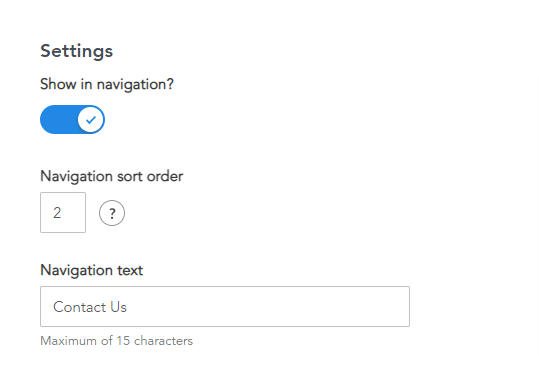Turn off showing this page in navigation
Image resolution: width=539 pixels, height=375 pixels.
click(x=73, y=120)
